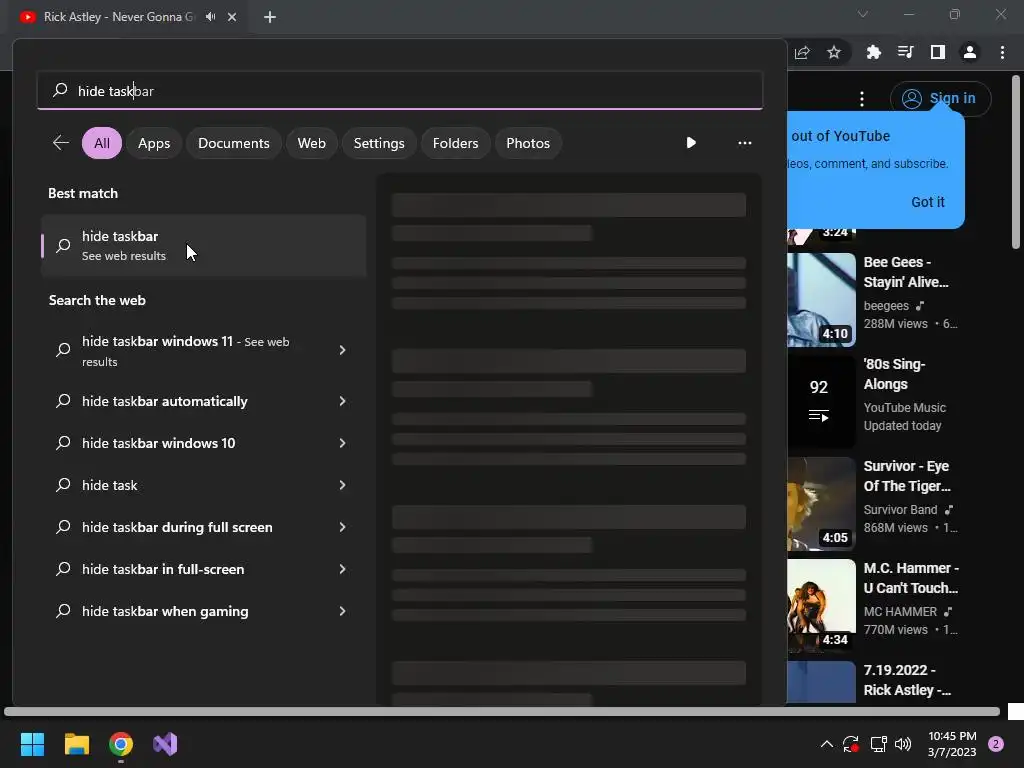Switch to the Folders filter

pos(455,143)
